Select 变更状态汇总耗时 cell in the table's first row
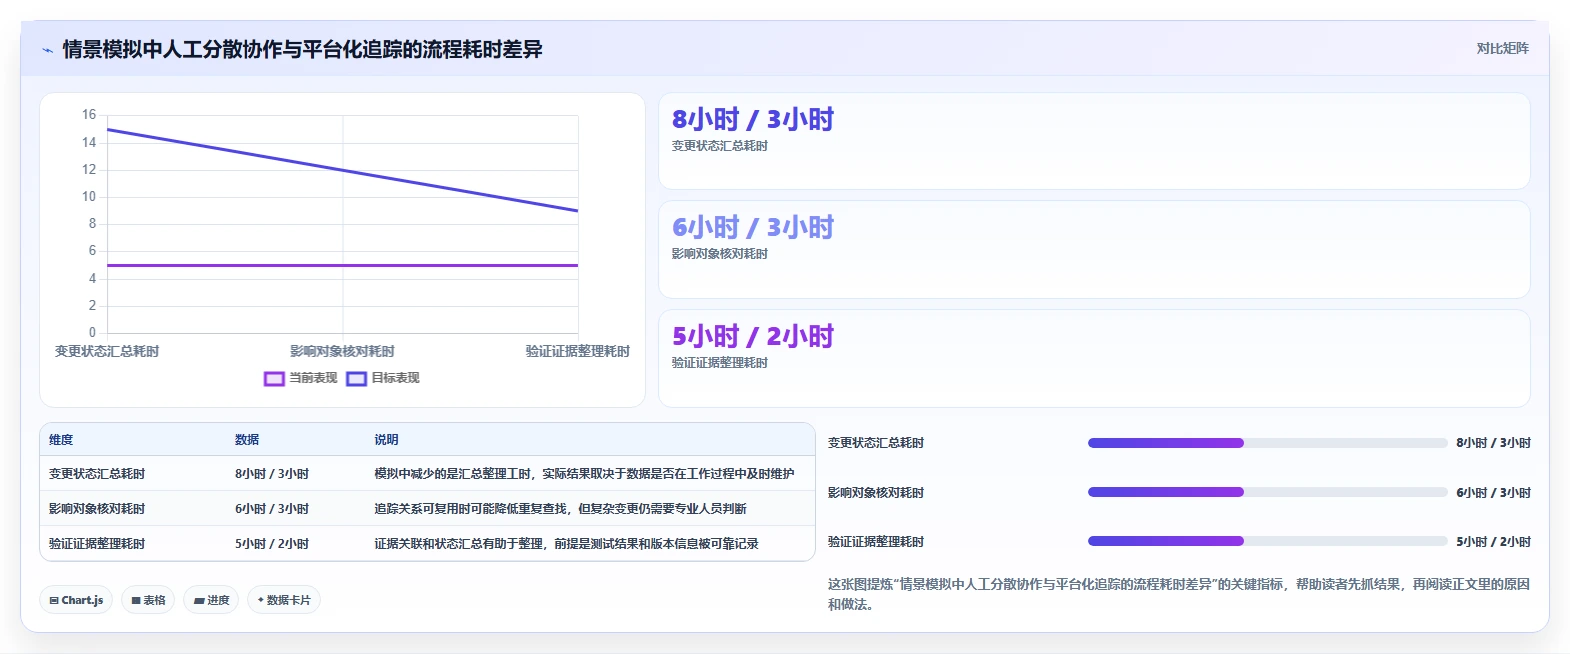The width and height of the screenshot is (1570, 654). [x=97, y=474]
